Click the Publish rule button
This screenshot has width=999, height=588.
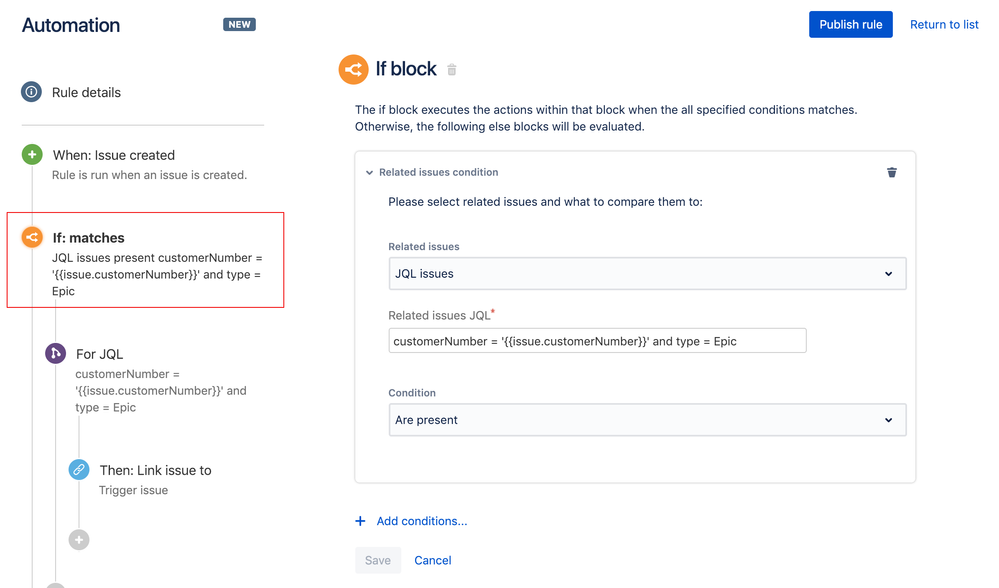[x=851, y=24]
